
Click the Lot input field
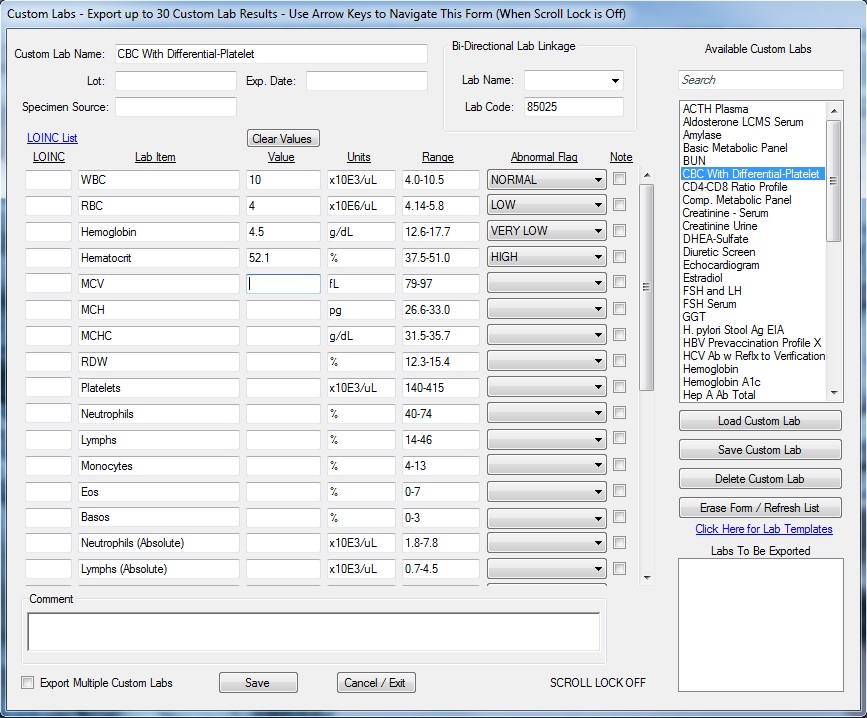click(176, 81)
